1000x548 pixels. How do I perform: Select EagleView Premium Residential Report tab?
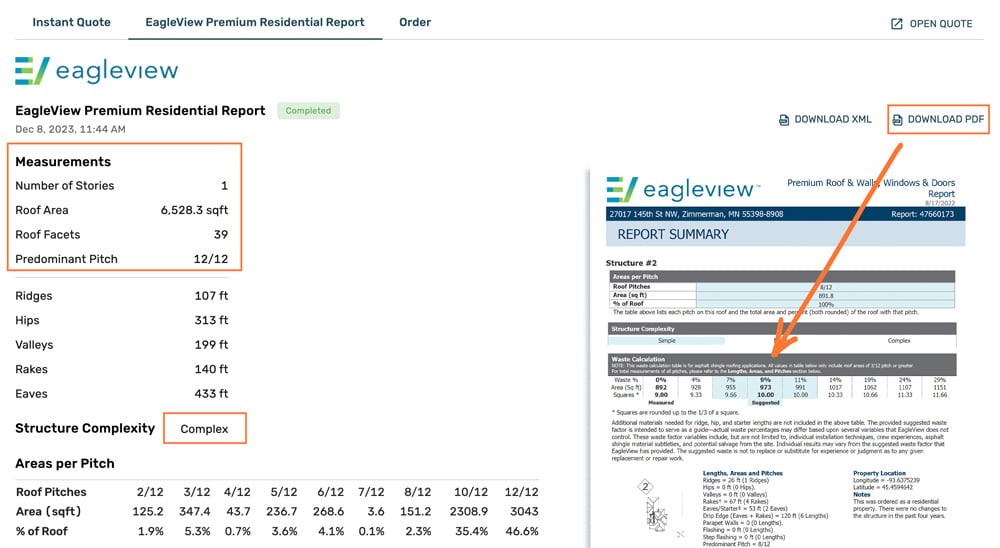[255, 22]
